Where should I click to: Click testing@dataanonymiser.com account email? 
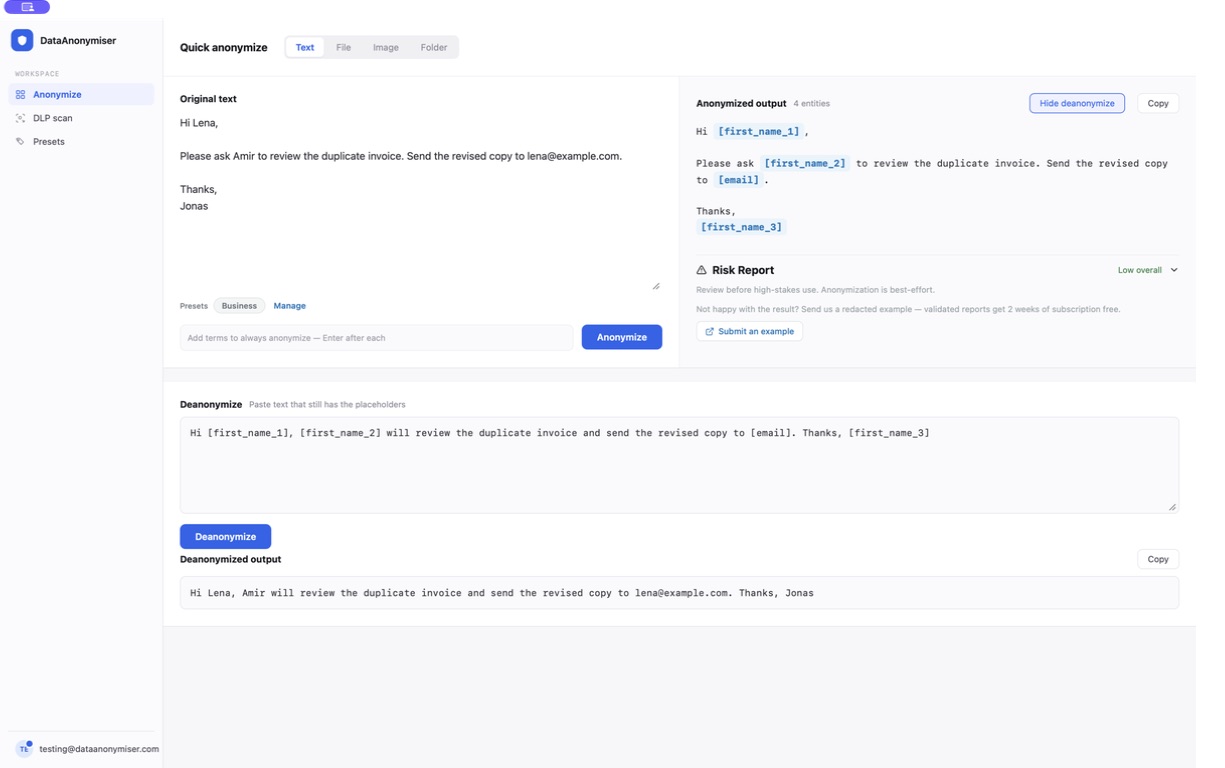pyautogui.click(x=99, y=749)
